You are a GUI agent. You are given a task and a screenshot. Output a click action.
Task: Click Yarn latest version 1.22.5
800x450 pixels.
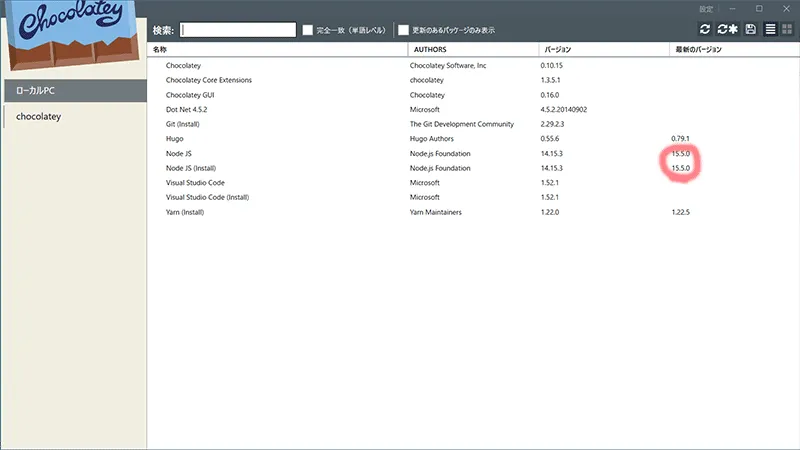pyautogui.click(x=681, y=212)
